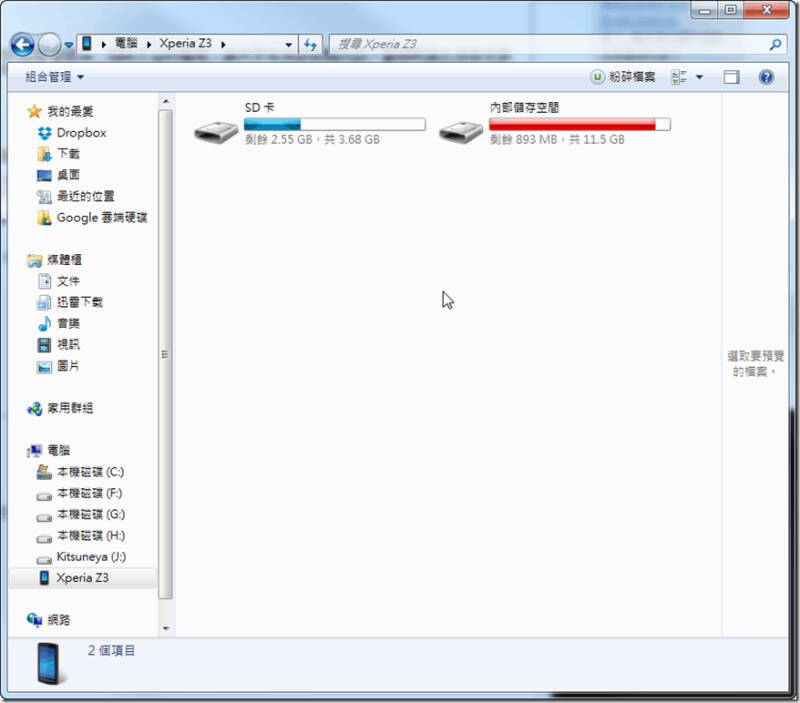800x703 pixels.
Task: Select Xperia Z3 device in navigation pane
Action: [x=83, y=578]
